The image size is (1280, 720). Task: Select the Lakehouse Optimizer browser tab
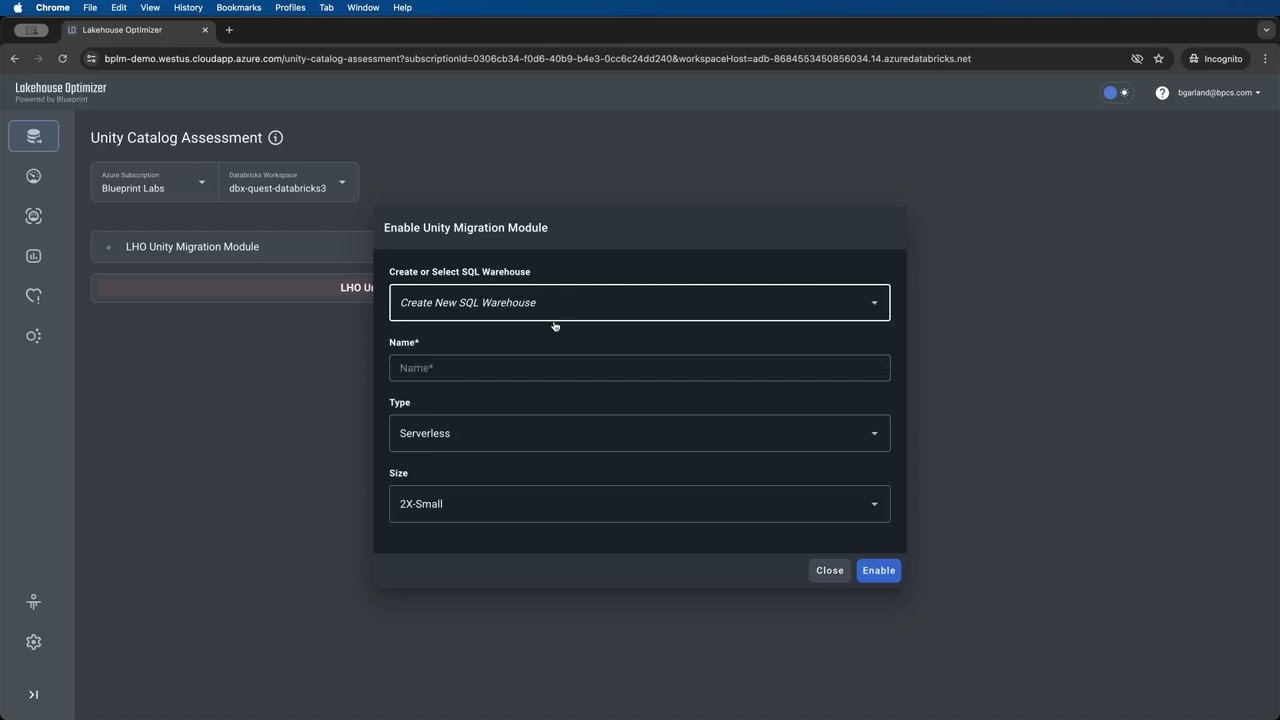(x=138, y=30)
